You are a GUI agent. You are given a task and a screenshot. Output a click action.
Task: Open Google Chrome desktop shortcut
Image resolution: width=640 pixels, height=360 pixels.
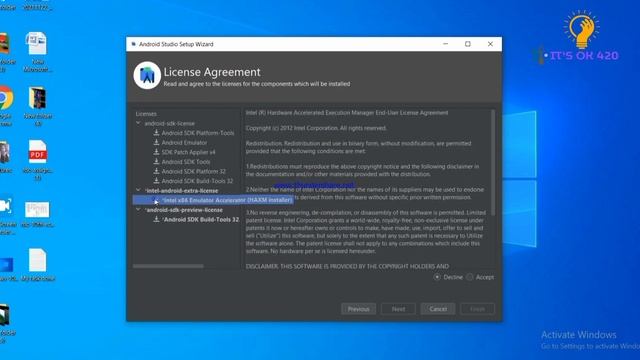pyautogui.click(x=6, y=98)
